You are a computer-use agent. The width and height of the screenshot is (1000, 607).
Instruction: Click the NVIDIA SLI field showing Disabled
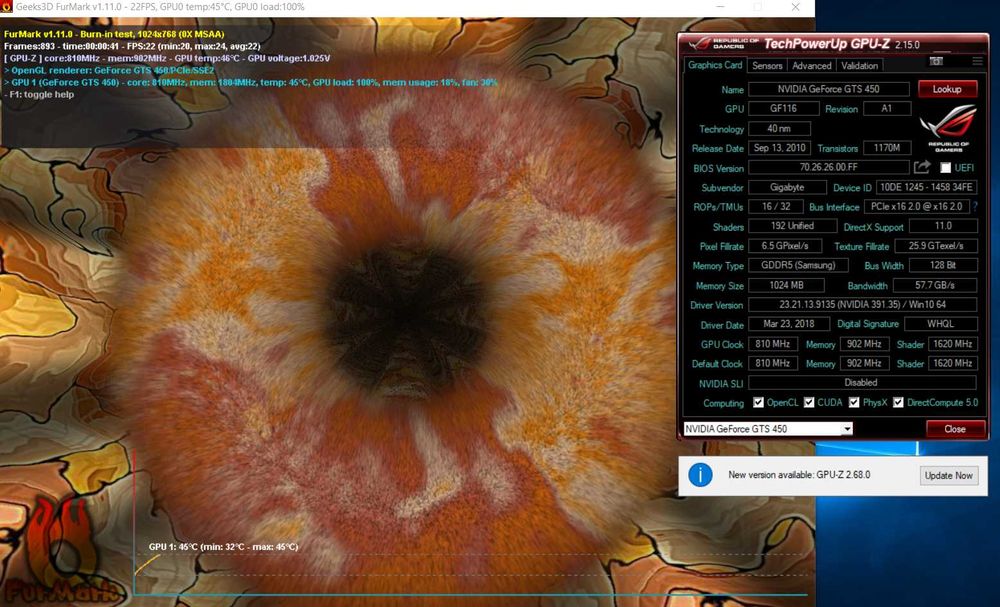click(x=862, y=383)
